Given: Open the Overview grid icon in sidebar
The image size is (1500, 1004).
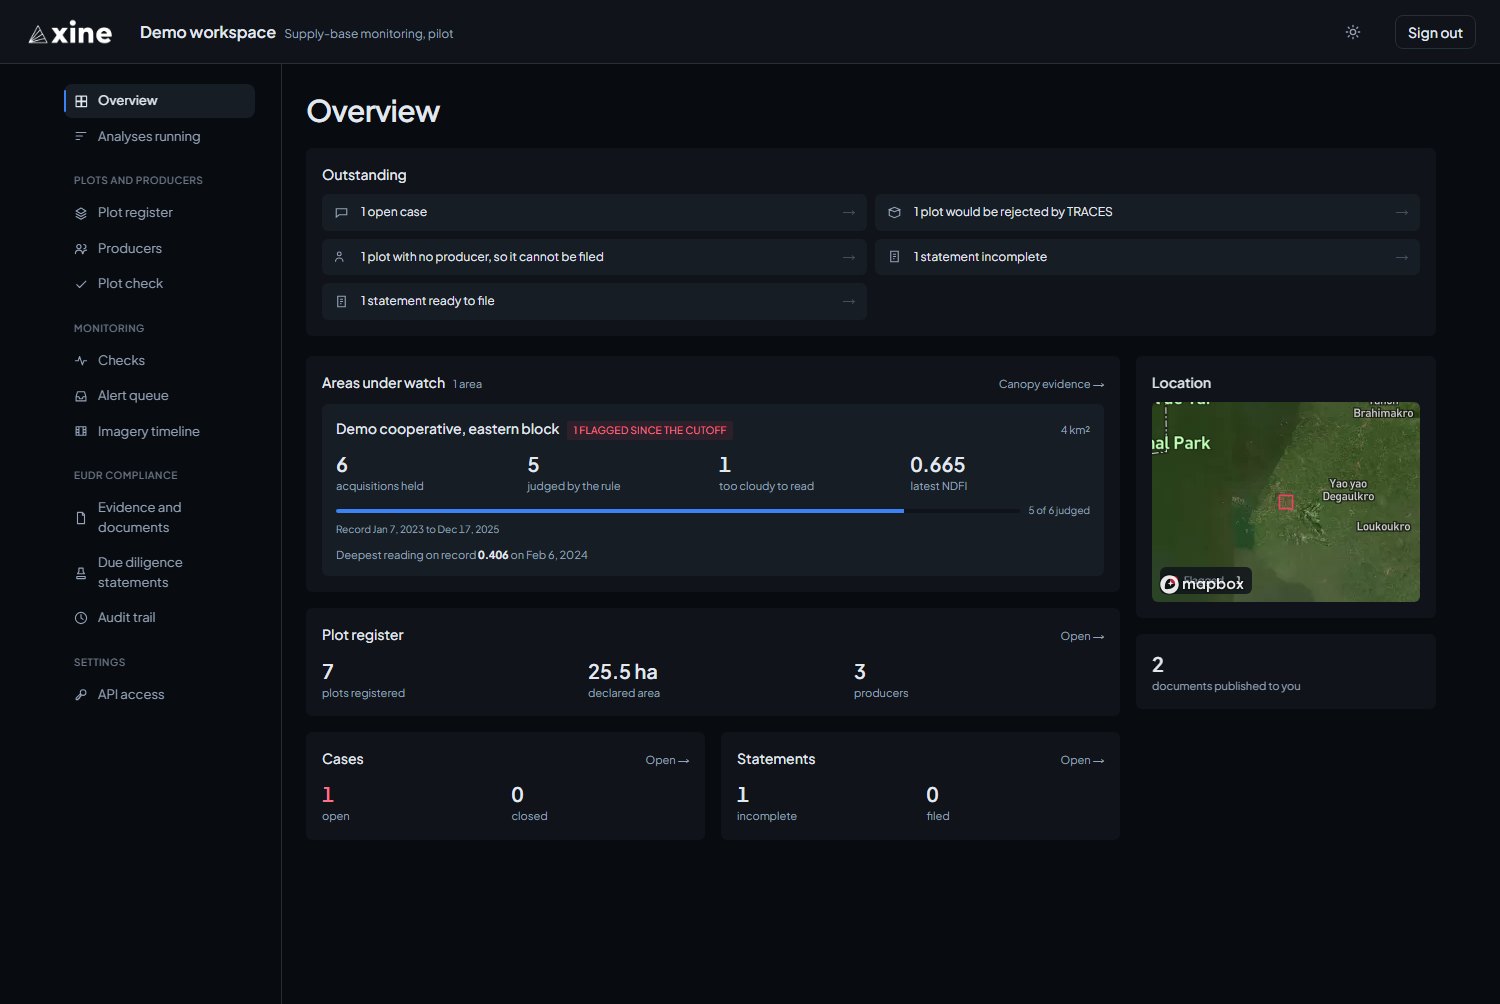Looking at the screenshot, I should (81, 101).
